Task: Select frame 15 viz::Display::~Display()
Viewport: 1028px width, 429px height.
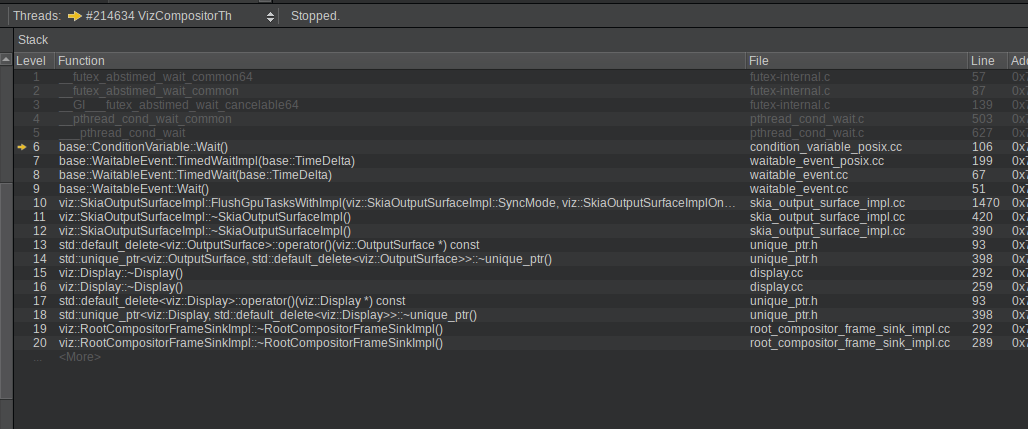Action: [121, 273]
